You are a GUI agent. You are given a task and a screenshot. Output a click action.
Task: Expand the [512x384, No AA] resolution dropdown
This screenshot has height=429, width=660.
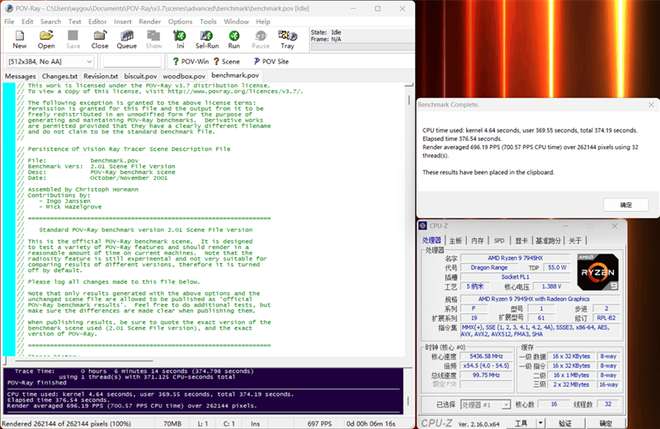[89, 61]
